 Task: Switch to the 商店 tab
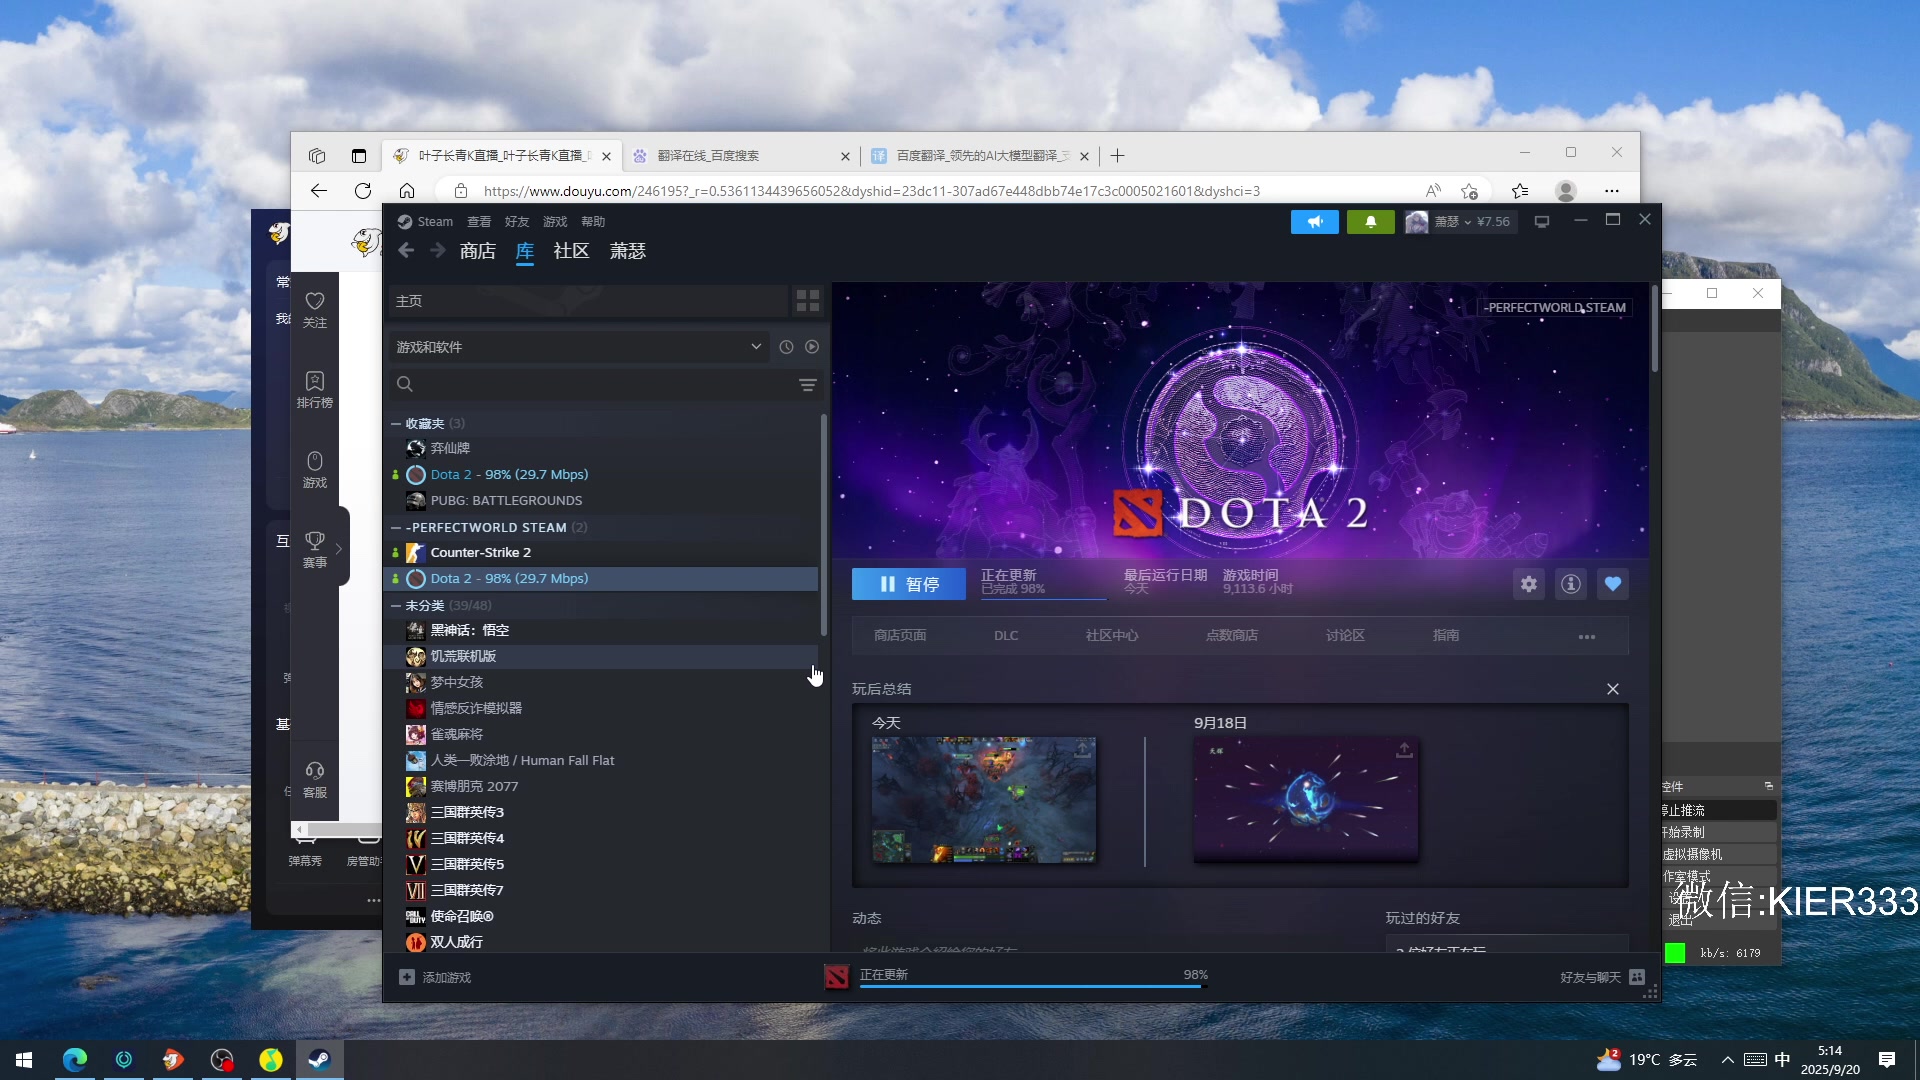pyautogui.click(x=478, y=251)
